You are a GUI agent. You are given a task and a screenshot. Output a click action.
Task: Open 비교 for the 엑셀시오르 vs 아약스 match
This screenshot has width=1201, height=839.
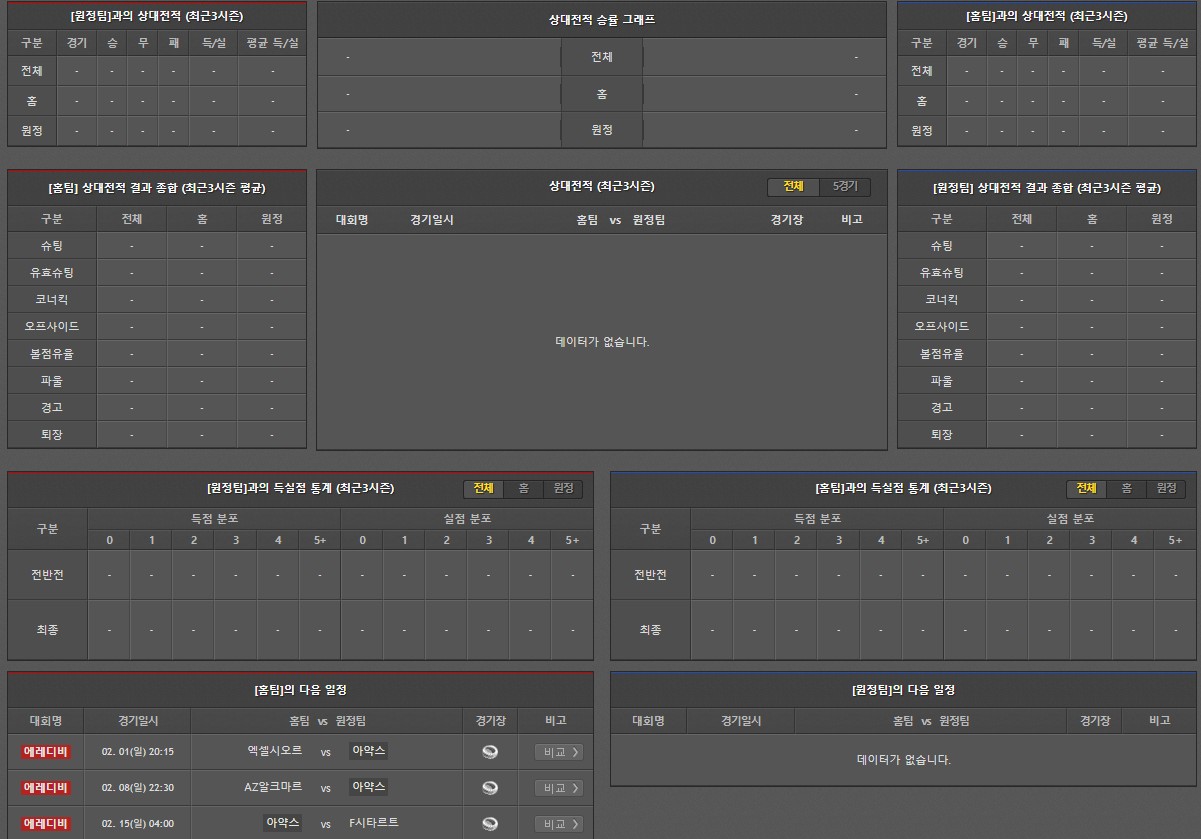point(558,752)
